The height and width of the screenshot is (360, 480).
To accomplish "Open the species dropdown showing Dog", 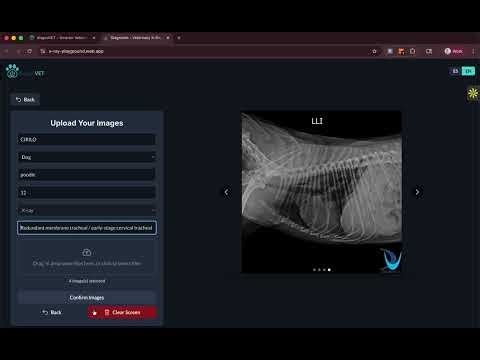I will coord(87,157).
